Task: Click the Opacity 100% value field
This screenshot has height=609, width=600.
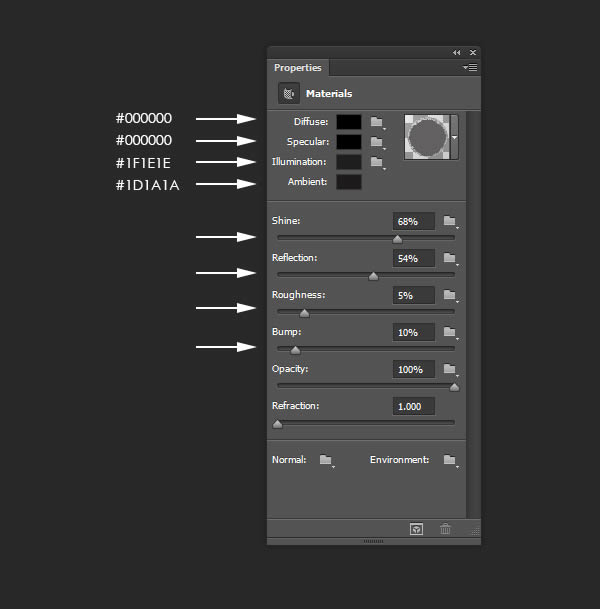Action: (x=414, y=369)
